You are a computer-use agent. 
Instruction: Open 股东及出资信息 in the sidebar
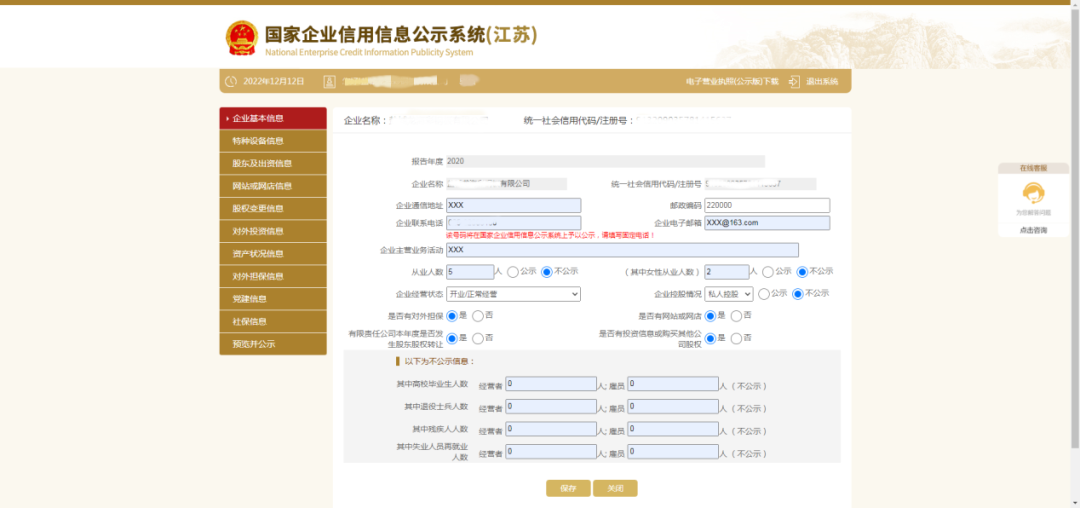(x=272, y=163)
